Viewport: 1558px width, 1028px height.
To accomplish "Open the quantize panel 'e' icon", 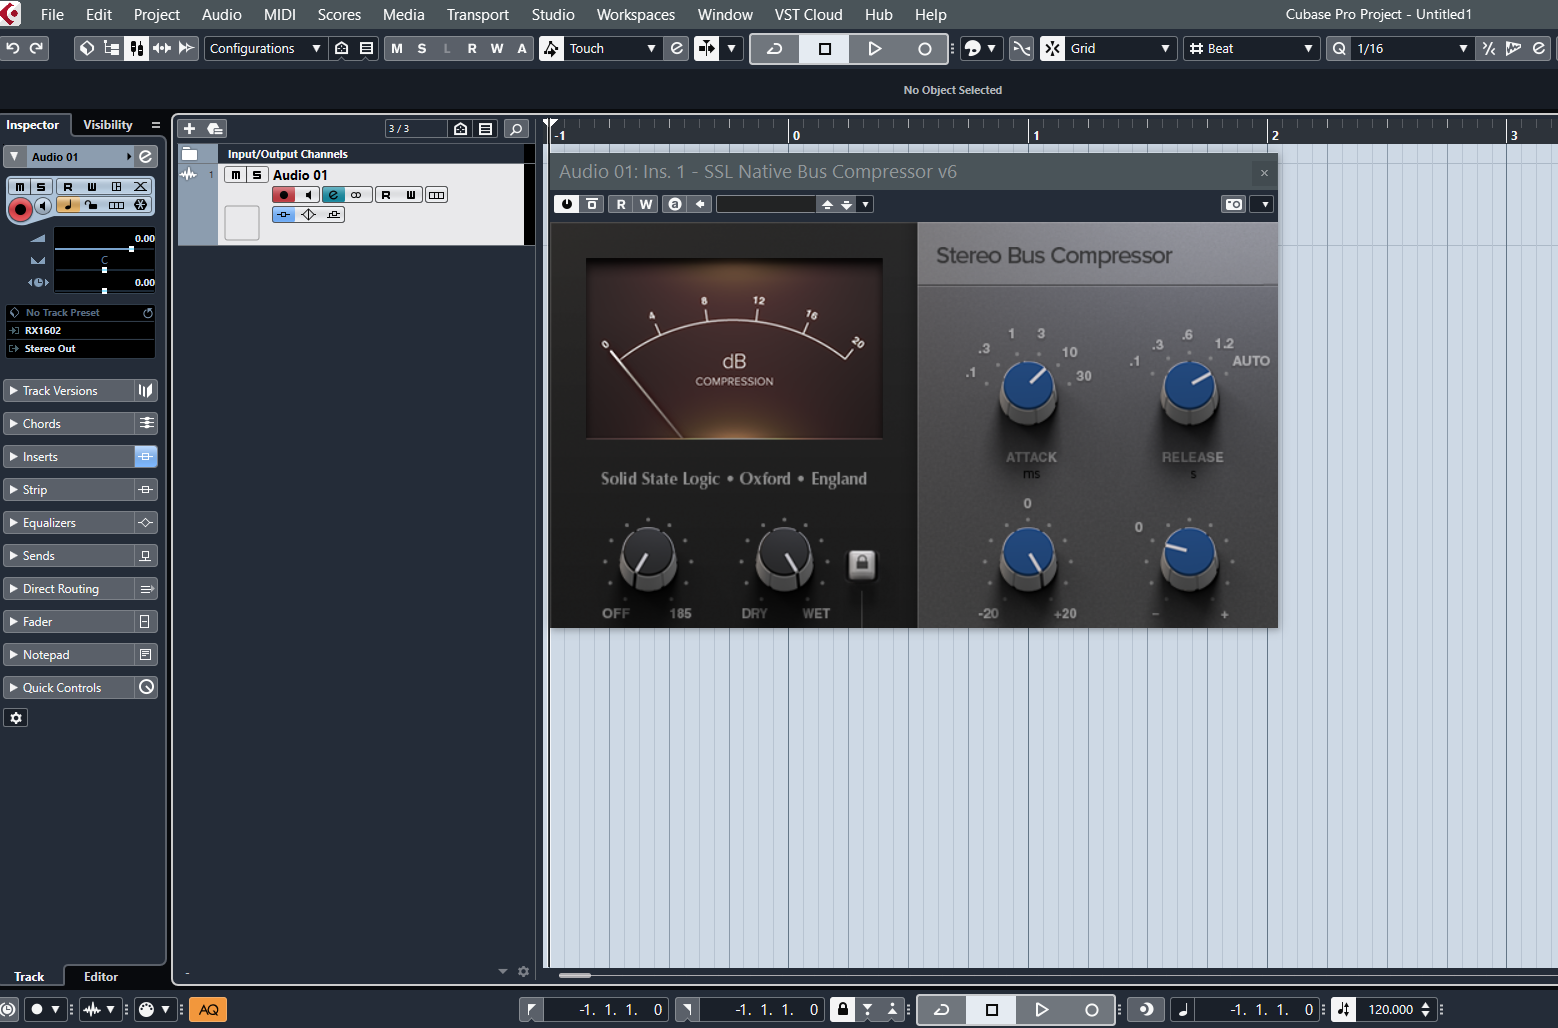I will 1538,48.
